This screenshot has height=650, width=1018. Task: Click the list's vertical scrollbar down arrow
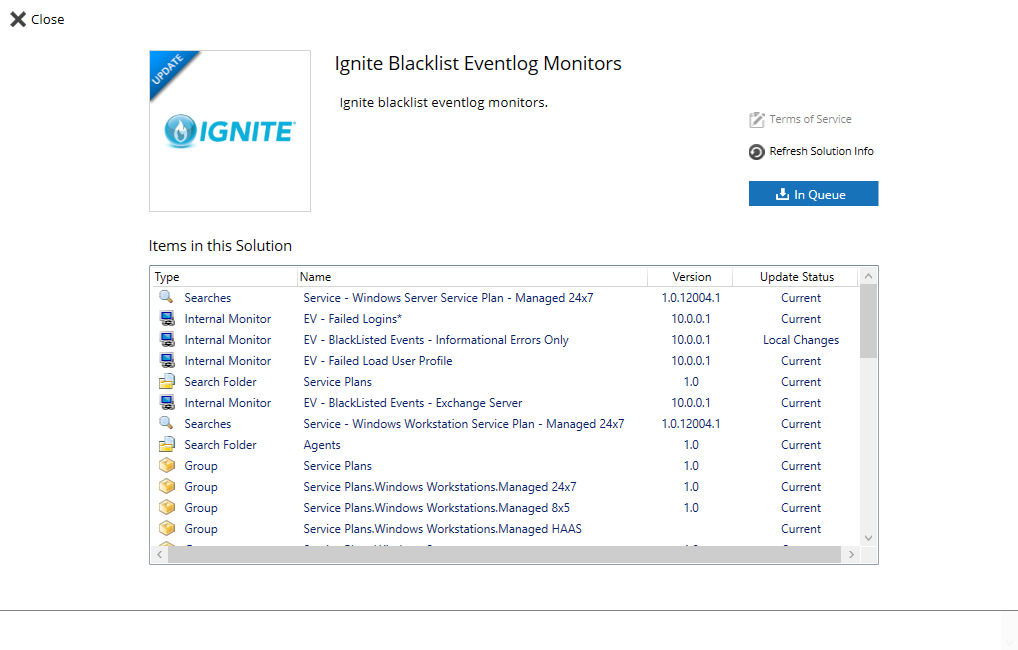pyautogui.click(x=868, y=538)
